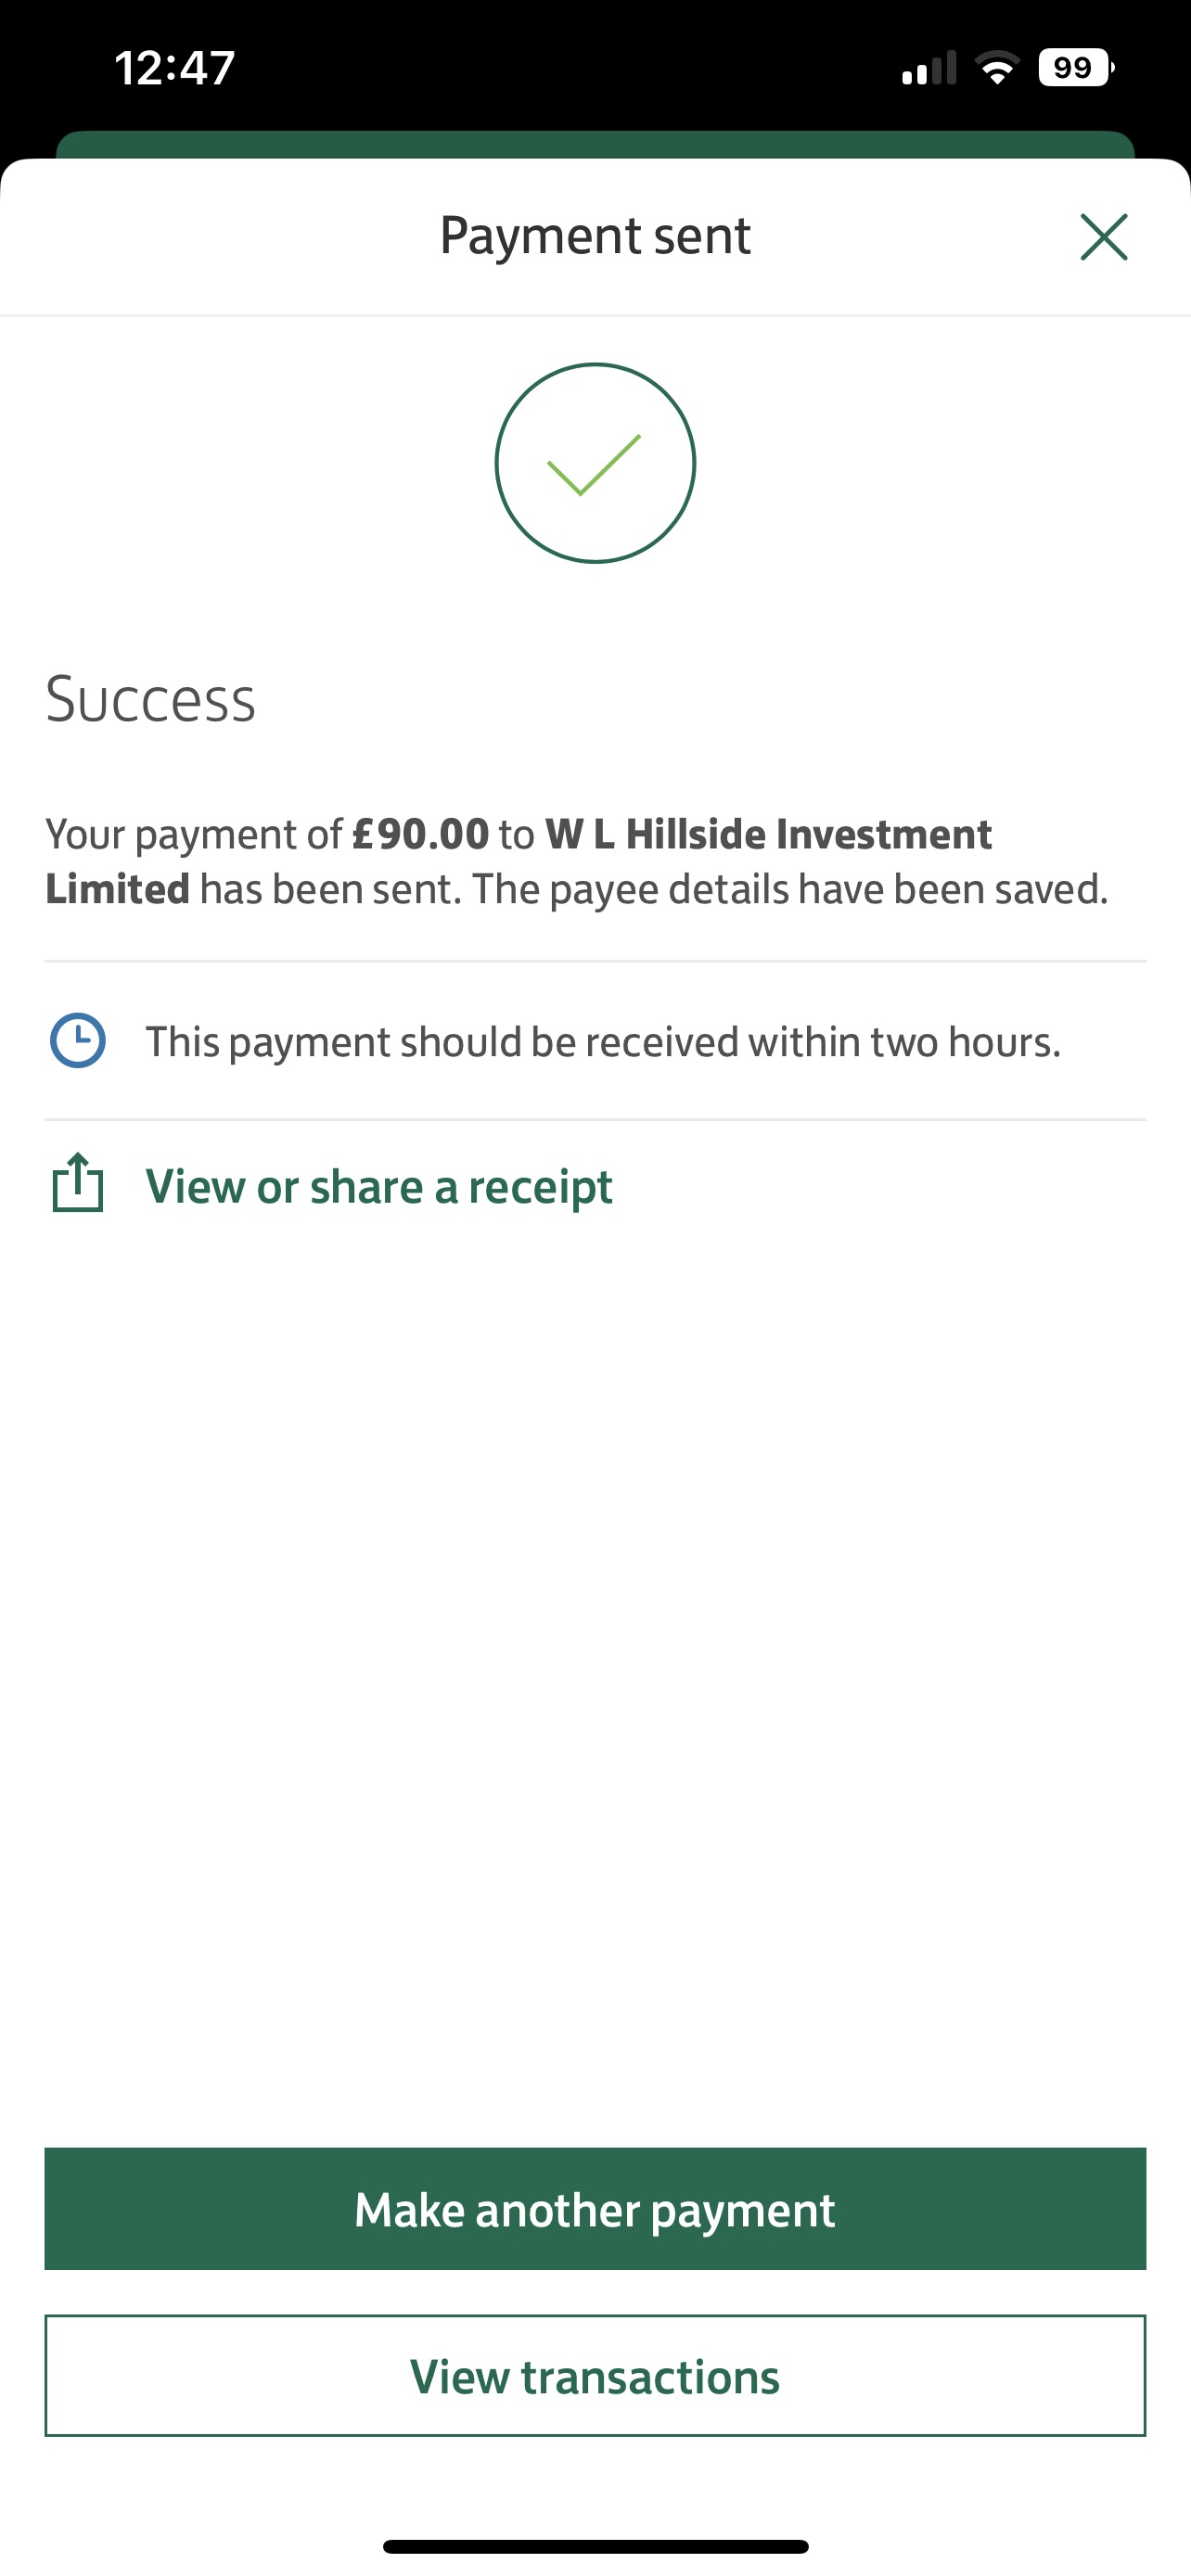1191x2576 pixels.
Task: Click the Wi-Fi status icon
Action: point(997,68)
